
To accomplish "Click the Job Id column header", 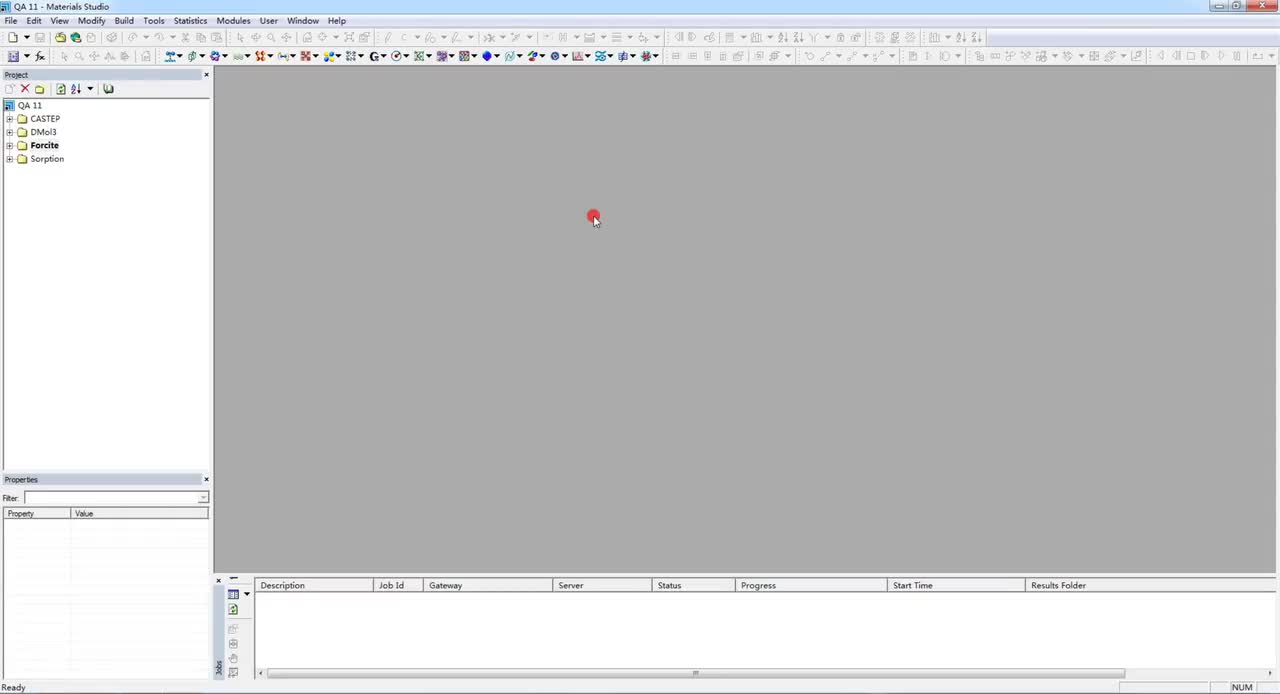I will 398,585.
